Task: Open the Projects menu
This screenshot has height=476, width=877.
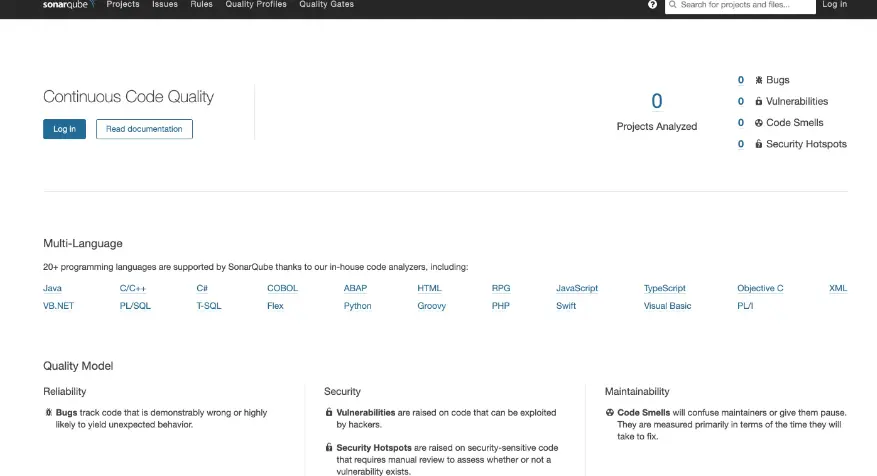Action: tap(123, 4)
